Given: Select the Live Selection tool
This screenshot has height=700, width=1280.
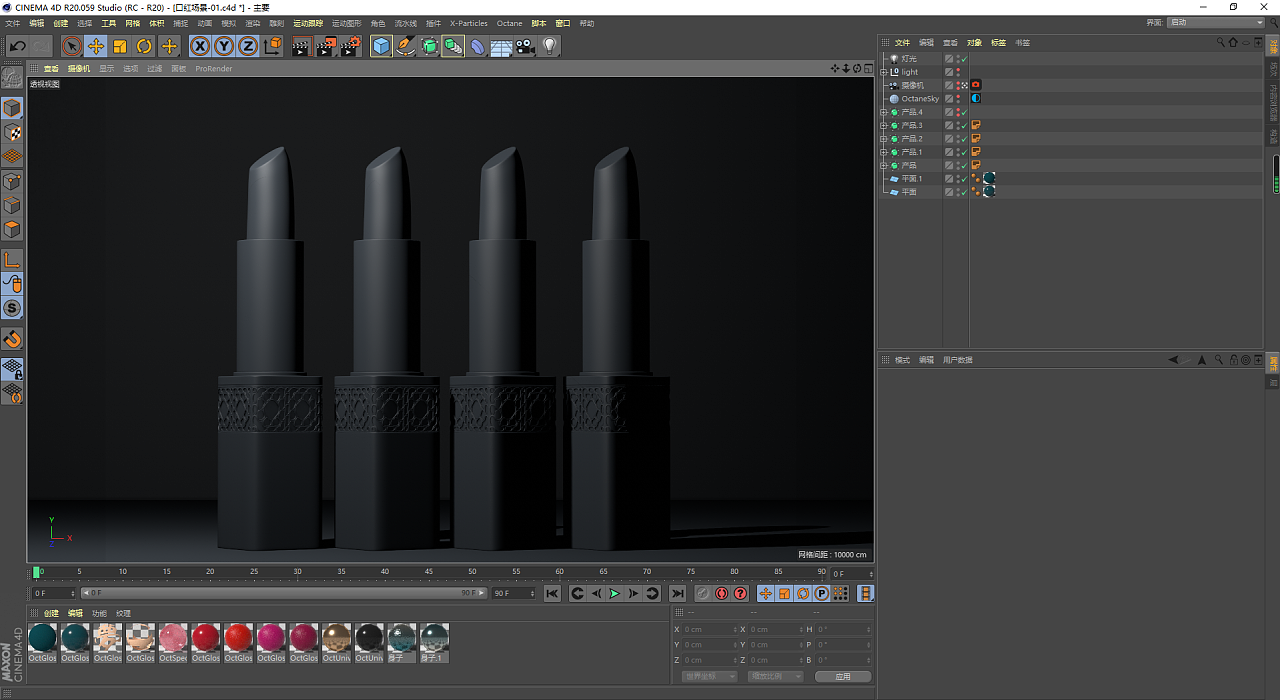Looking at the screenshot, I should (72, 46).
